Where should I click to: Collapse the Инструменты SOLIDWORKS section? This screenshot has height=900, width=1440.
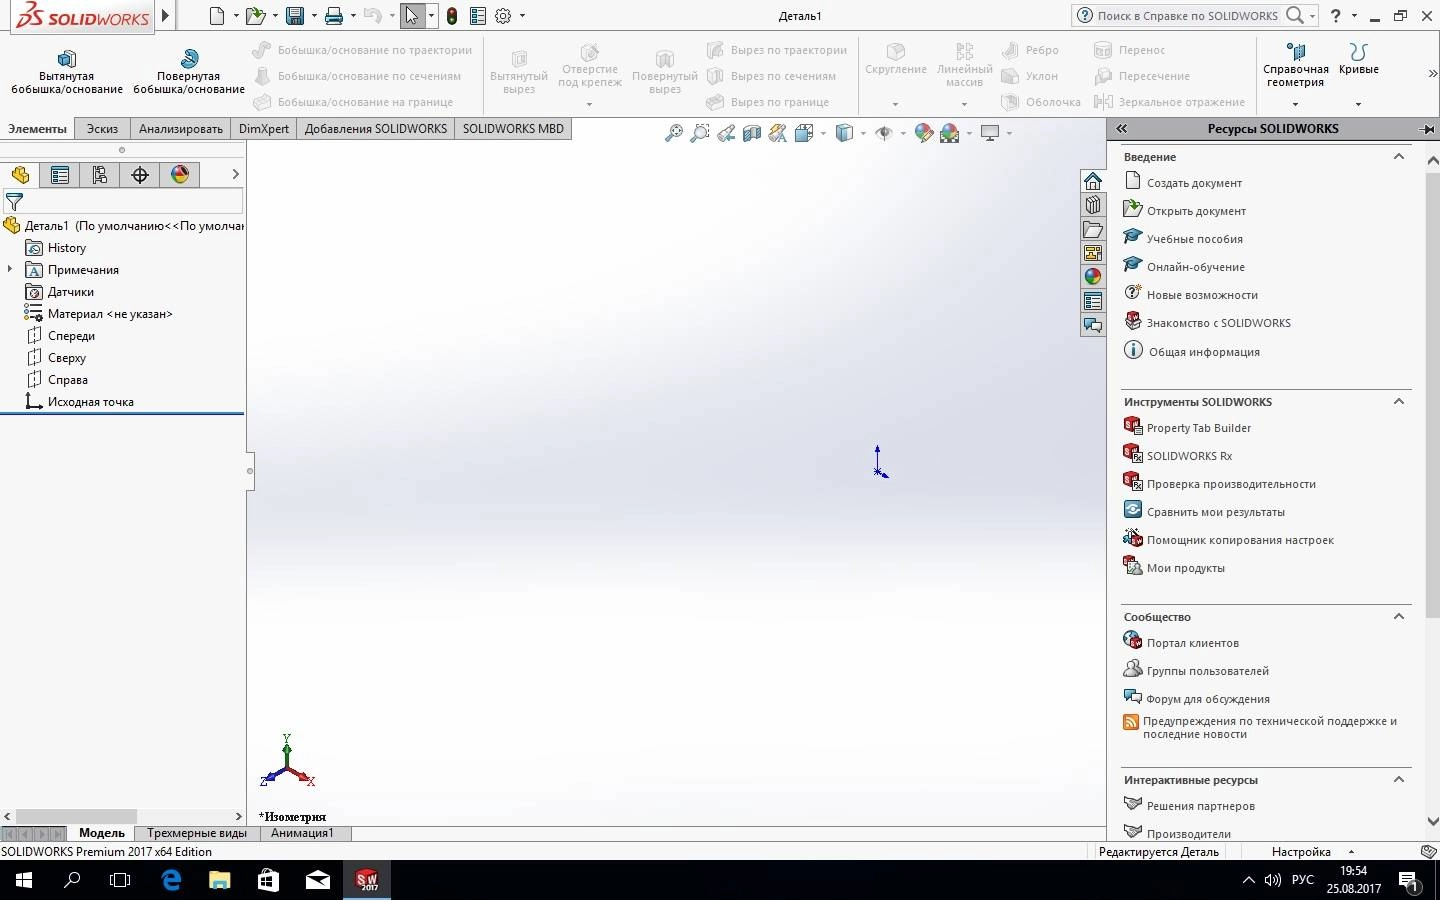pos(1399,402)
